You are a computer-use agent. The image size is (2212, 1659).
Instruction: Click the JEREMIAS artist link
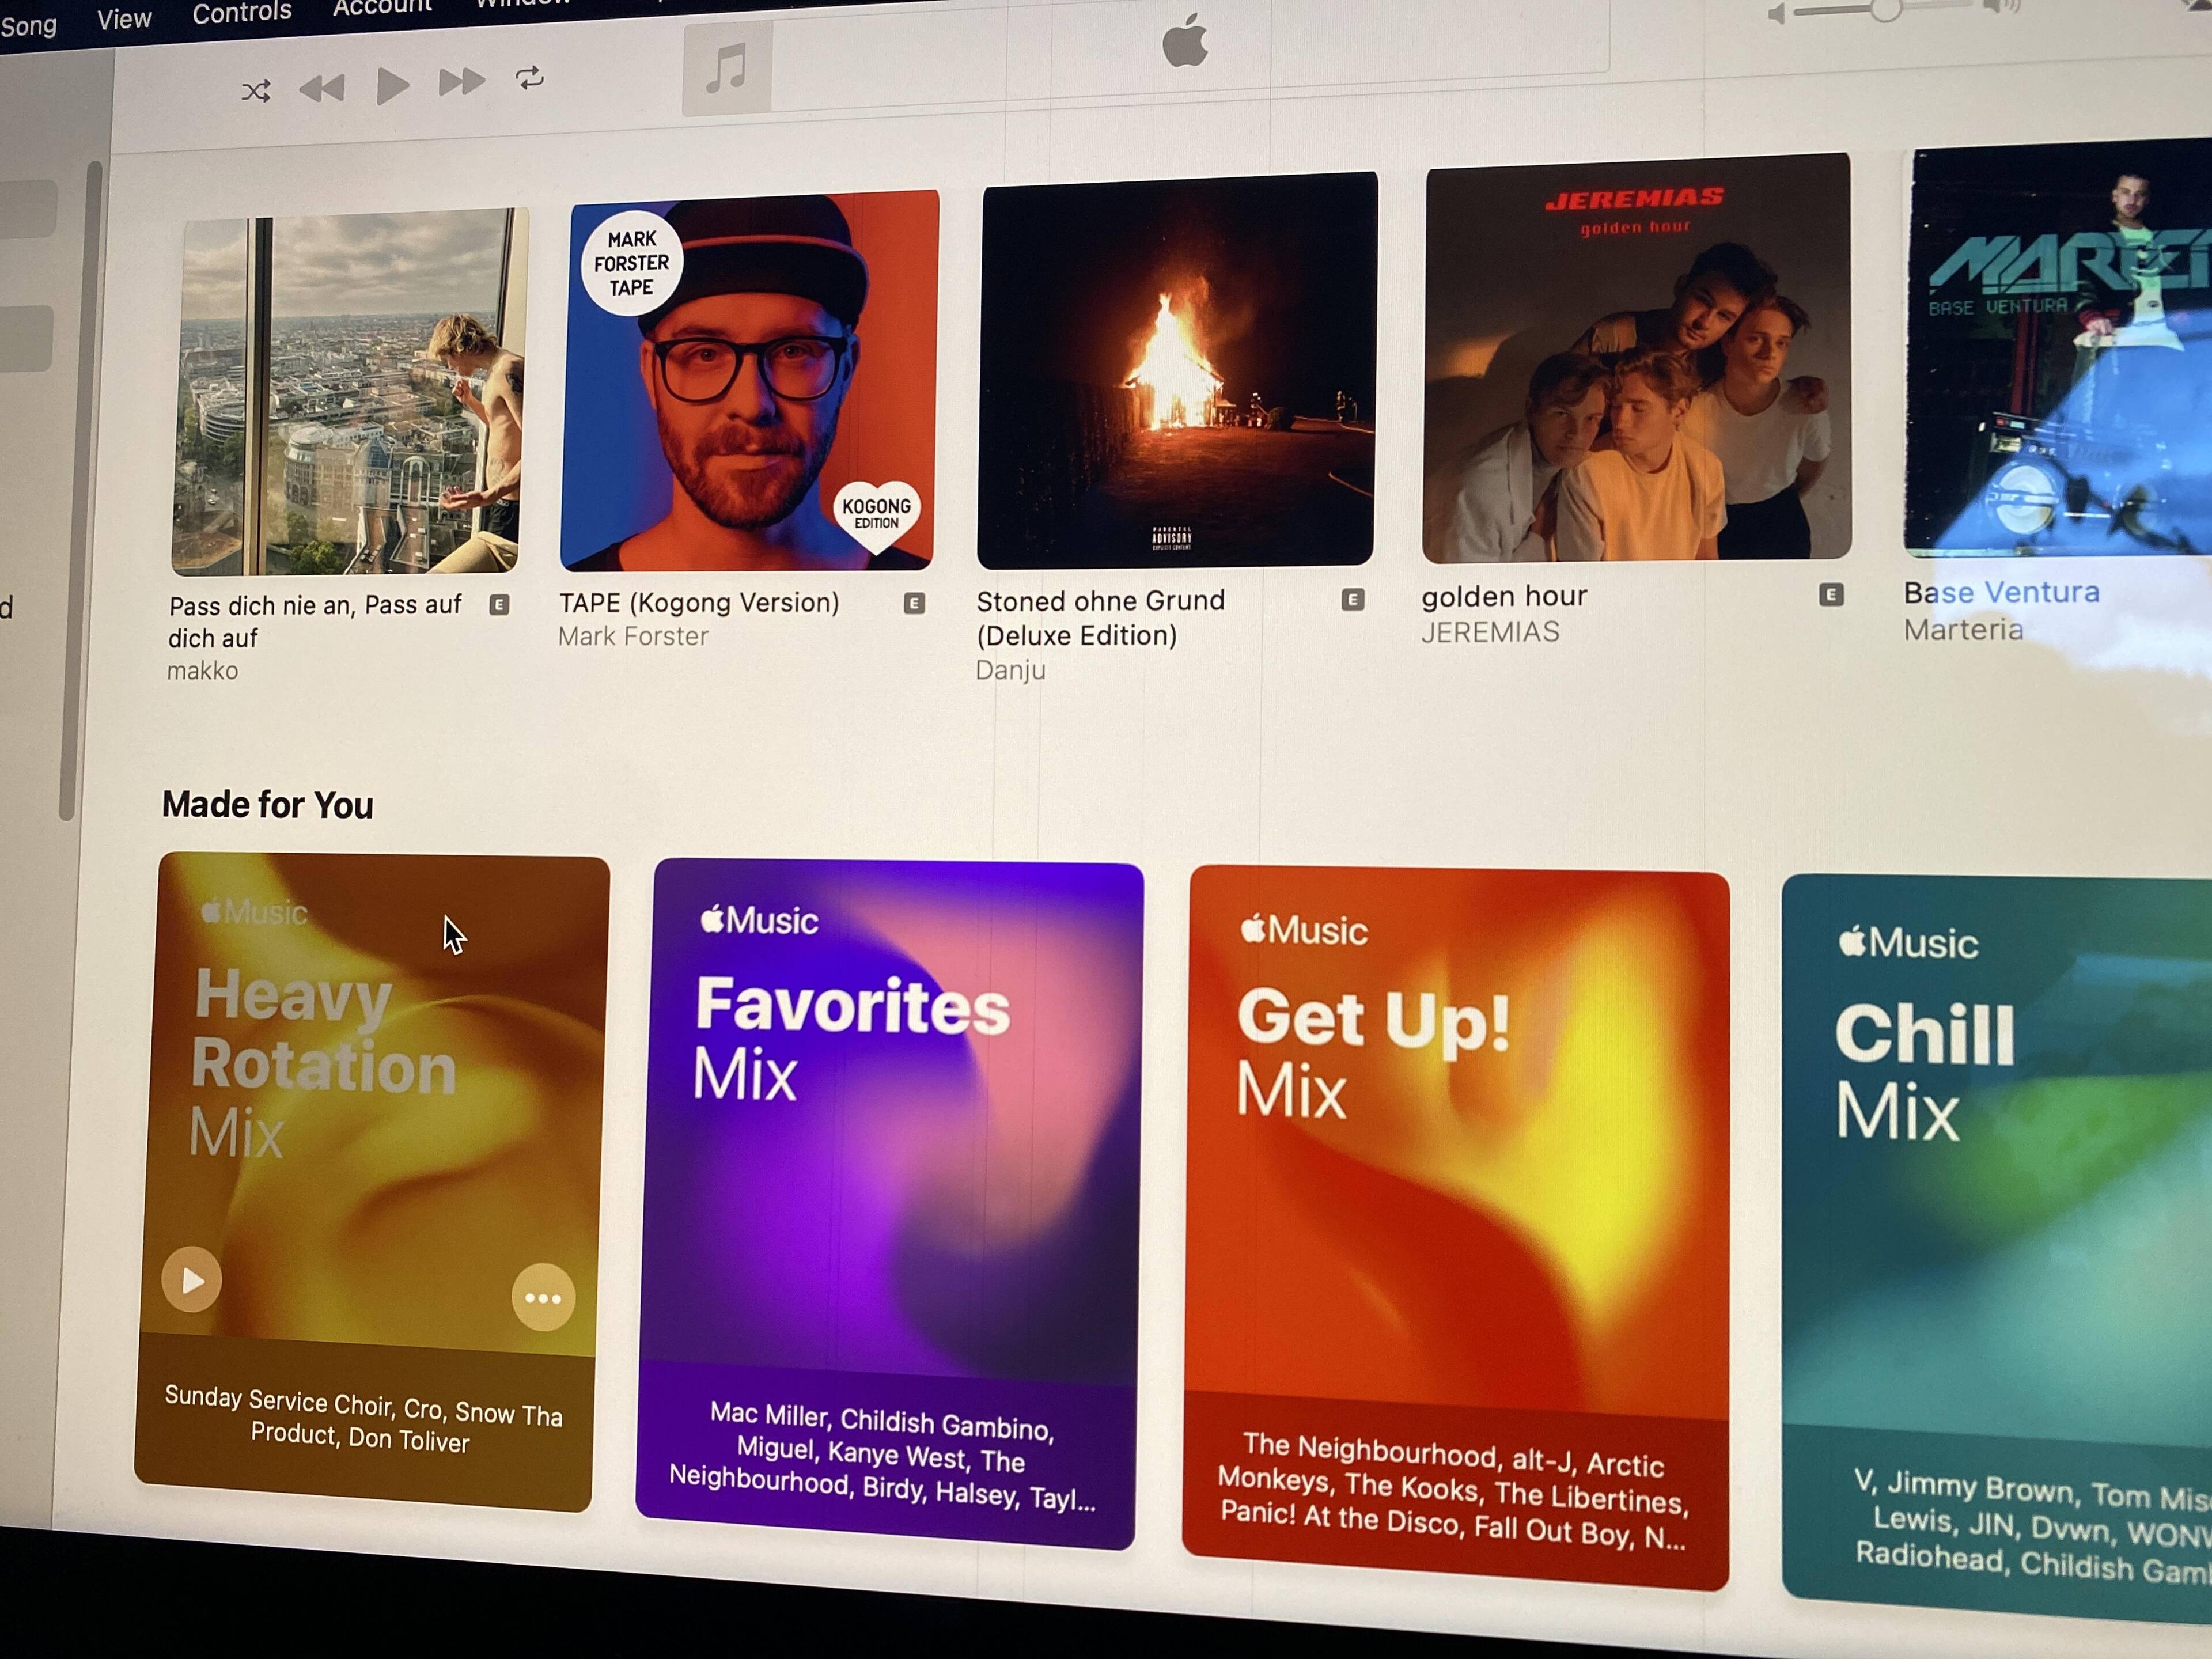pyautogui.click(x=1490, y=632)
